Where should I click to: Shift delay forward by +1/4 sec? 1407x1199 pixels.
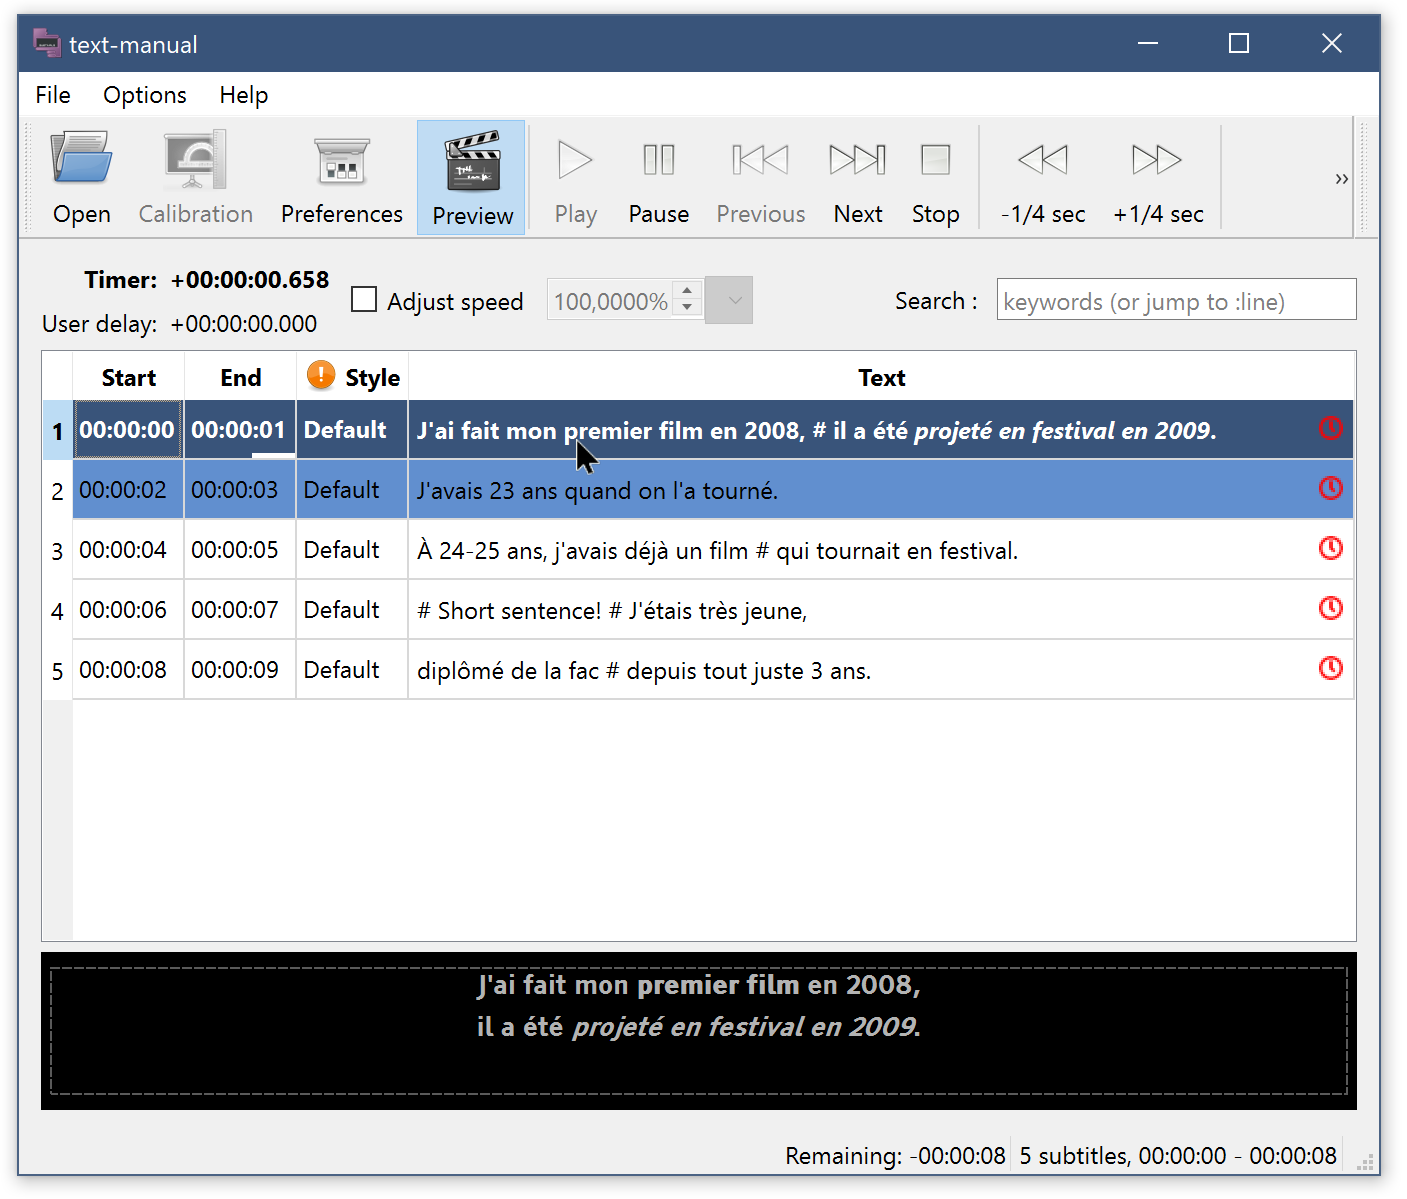(x=1158, y=178)
